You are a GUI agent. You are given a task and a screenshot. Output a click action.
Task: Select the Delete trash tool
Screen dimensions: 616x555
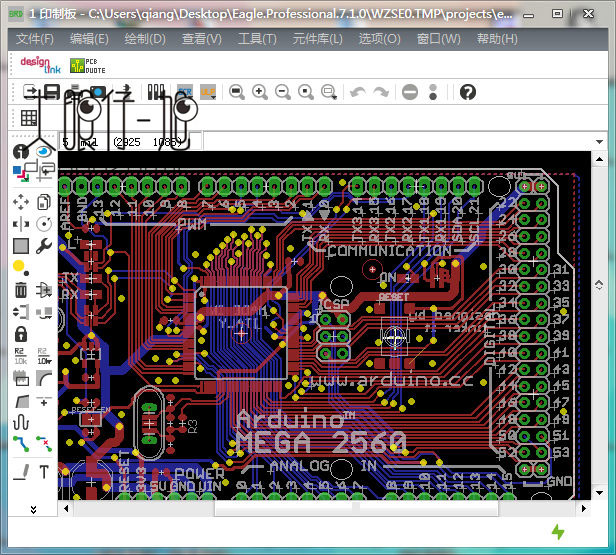click(x=21, y=291)
